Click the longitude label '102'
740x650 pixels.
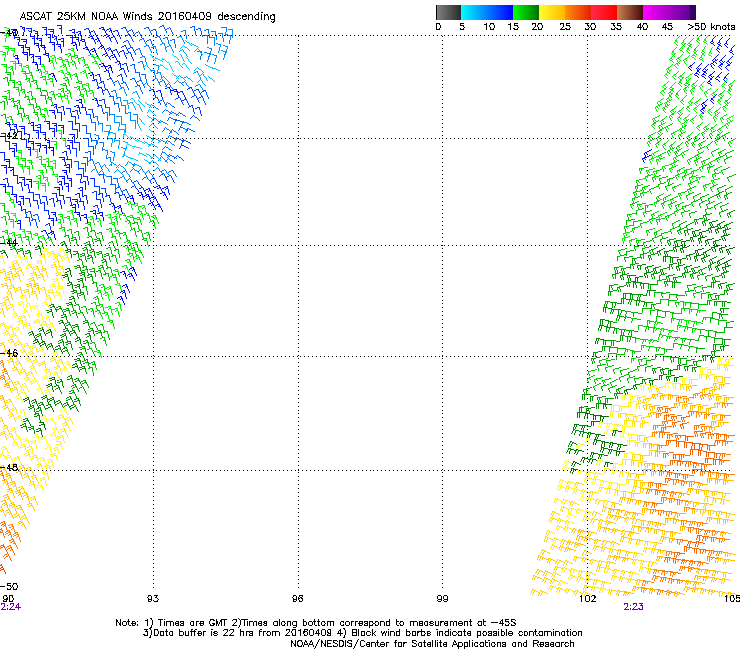pyautogui.click(x=588, y=599)
